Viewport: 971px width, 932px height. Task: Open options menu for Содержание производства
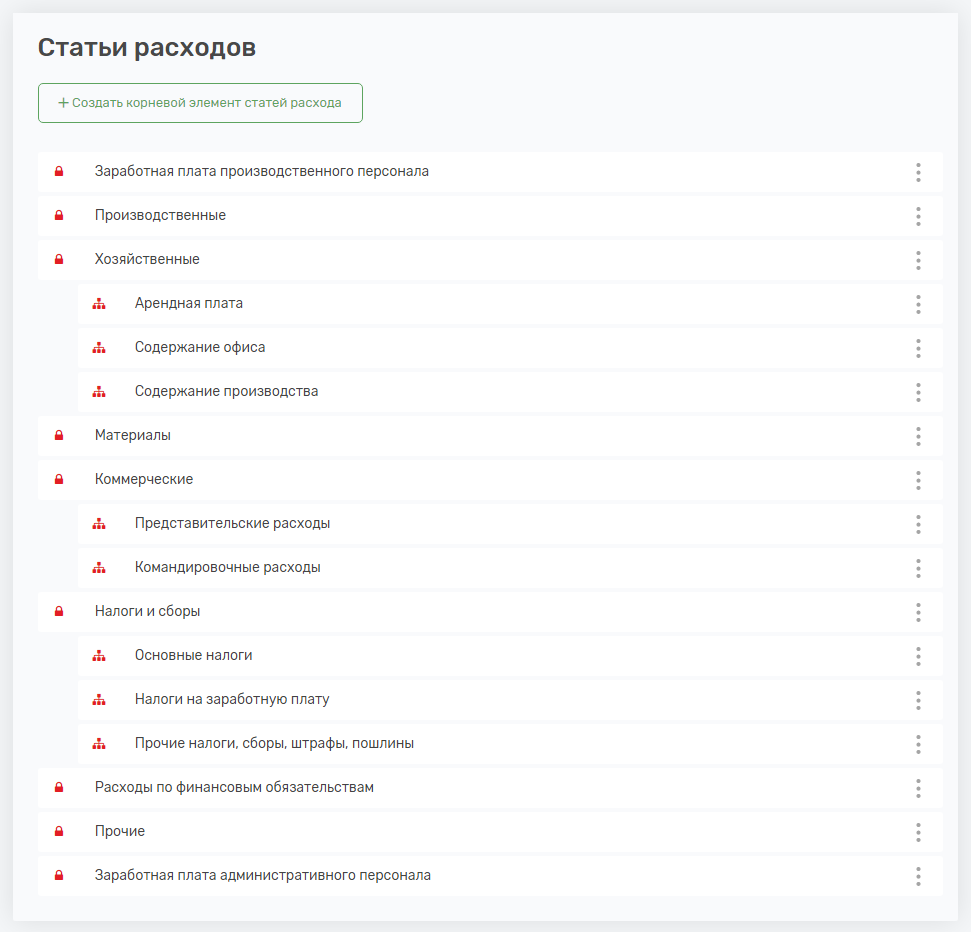[917, 392]
